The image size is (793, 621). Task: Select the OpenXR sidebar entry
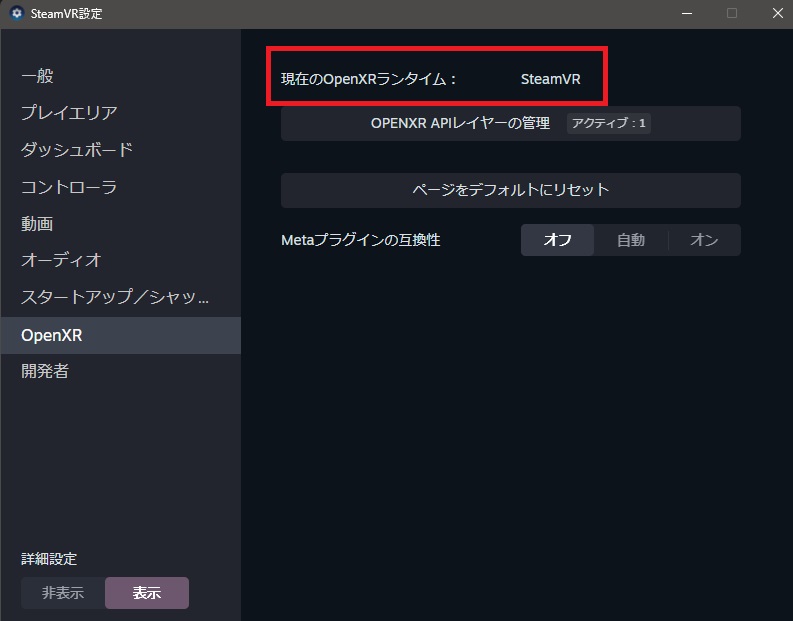[120, 335]
